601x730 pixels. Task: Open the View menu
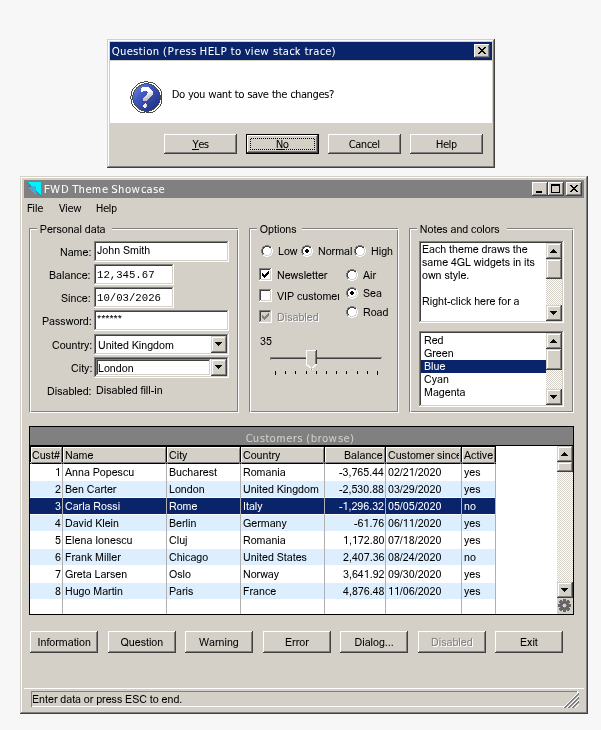tap(70, 208)
